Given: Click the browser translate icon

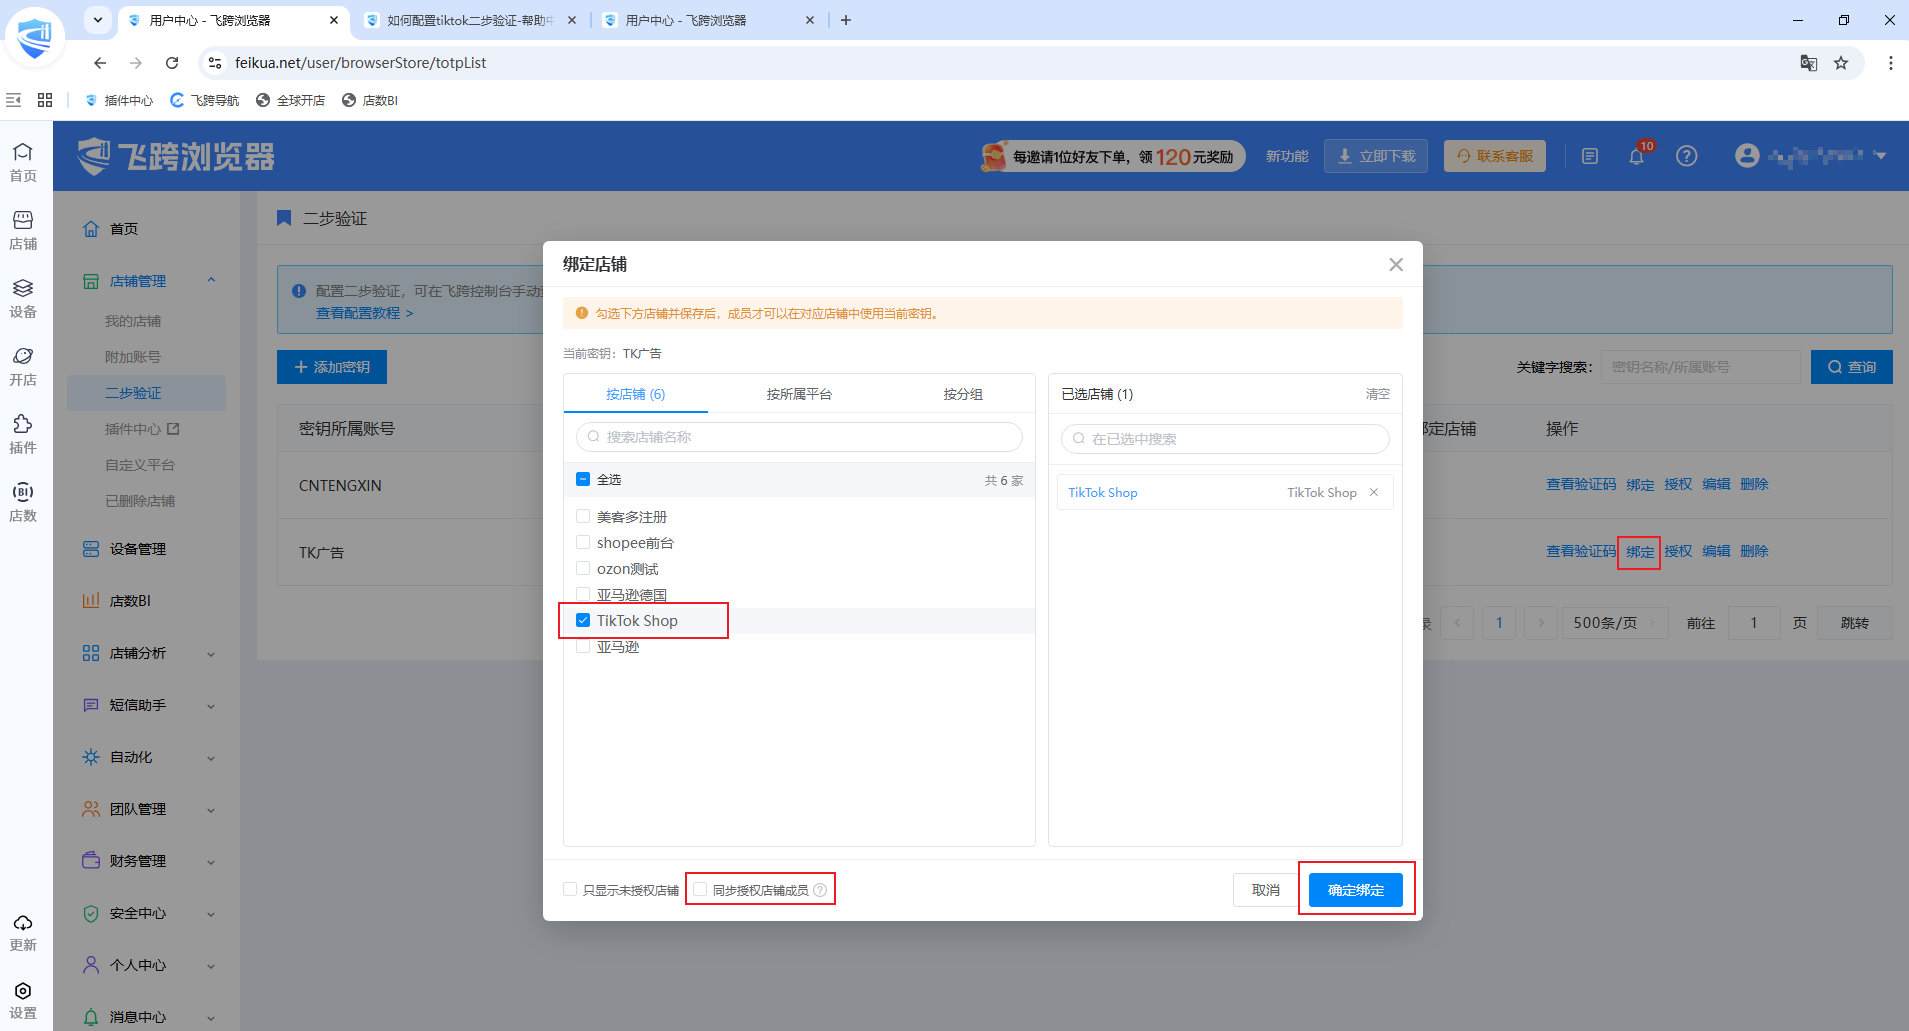Looking at the screenshot, I should [1808, 63].
